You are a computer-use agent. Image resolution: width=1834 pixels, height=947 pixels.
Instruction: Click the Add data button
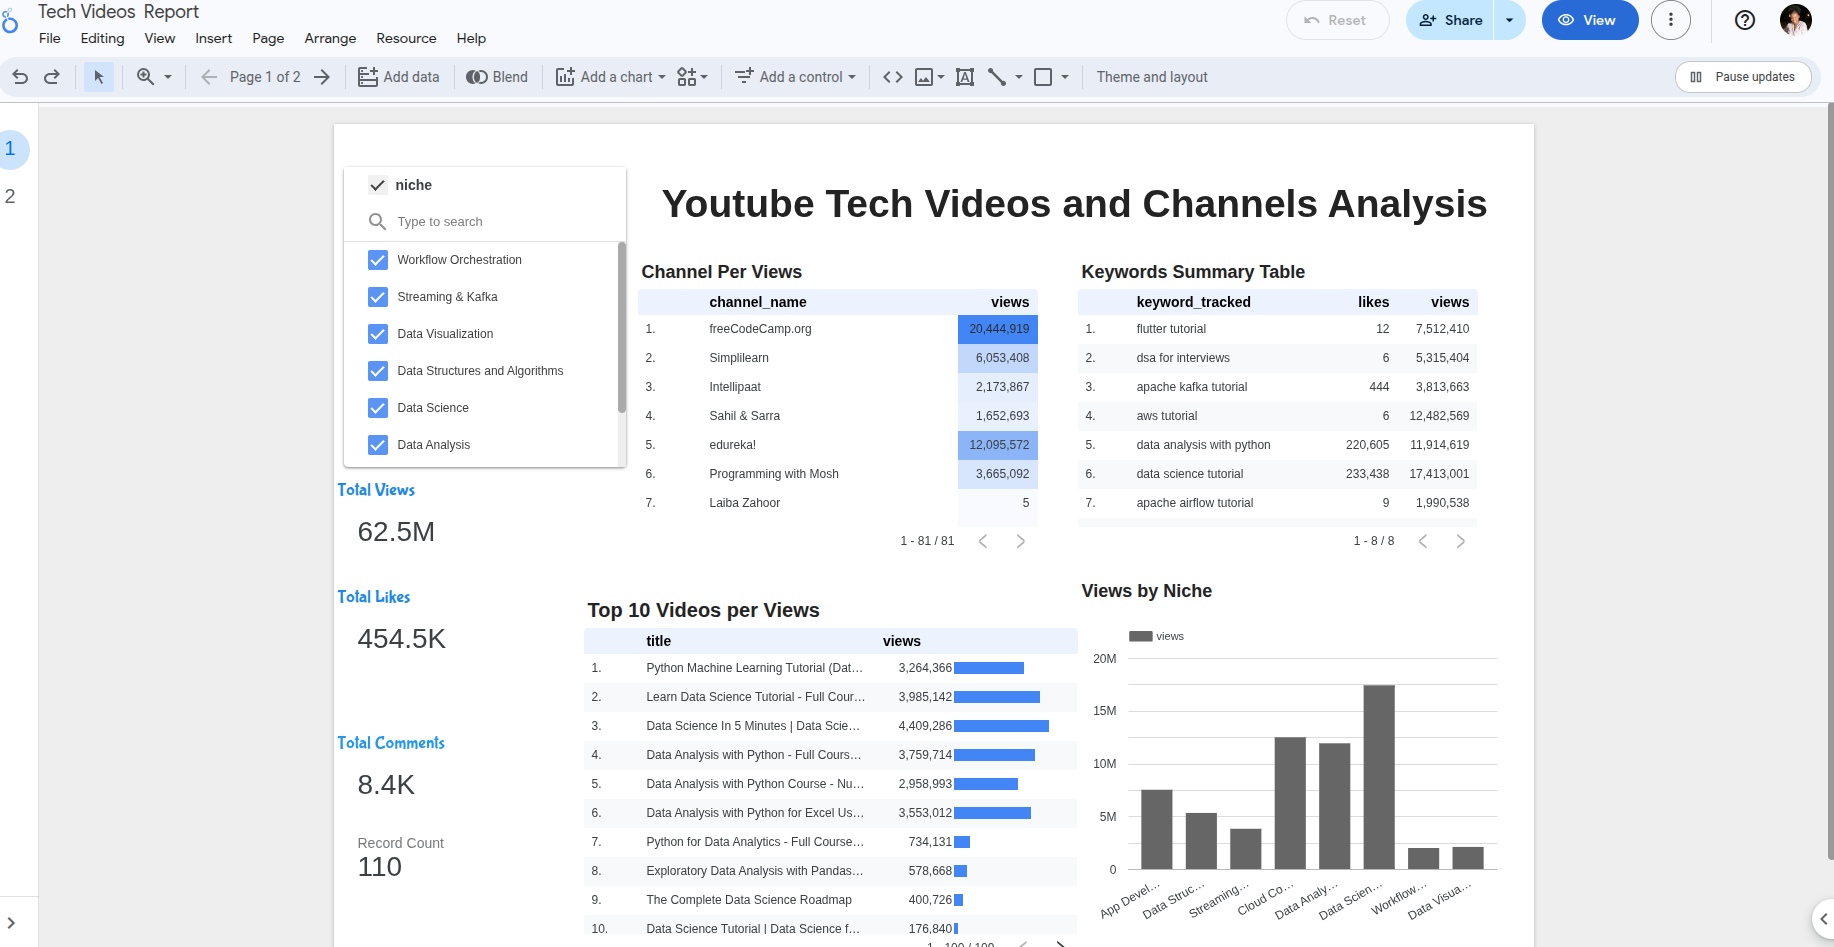[399, 77]
